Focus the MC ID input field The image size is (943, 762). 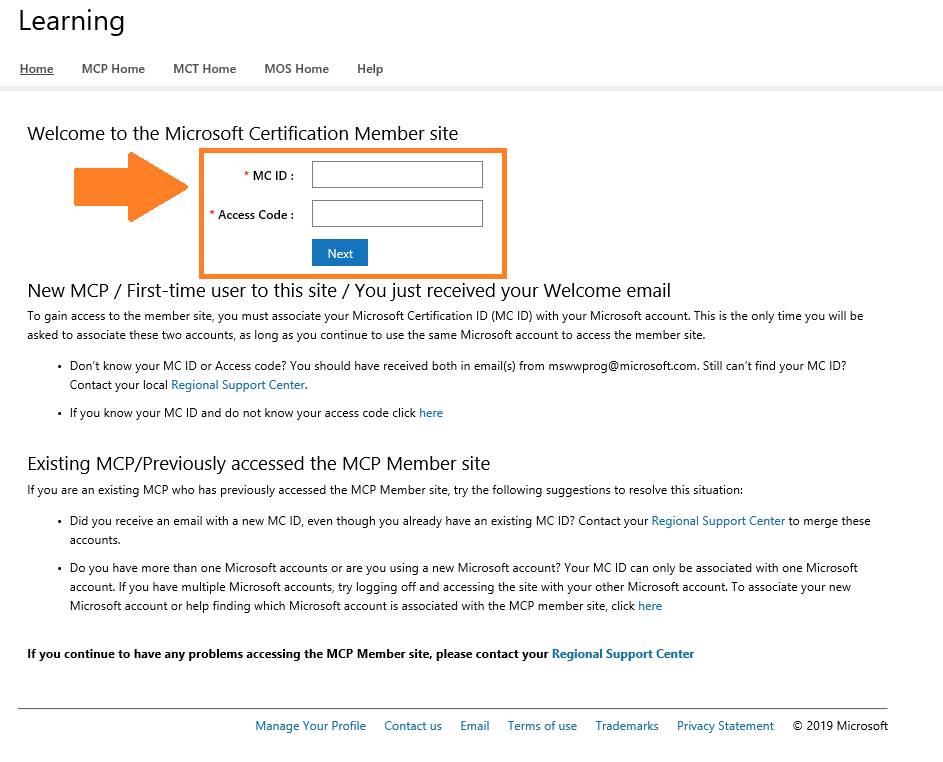pos(397,174)
